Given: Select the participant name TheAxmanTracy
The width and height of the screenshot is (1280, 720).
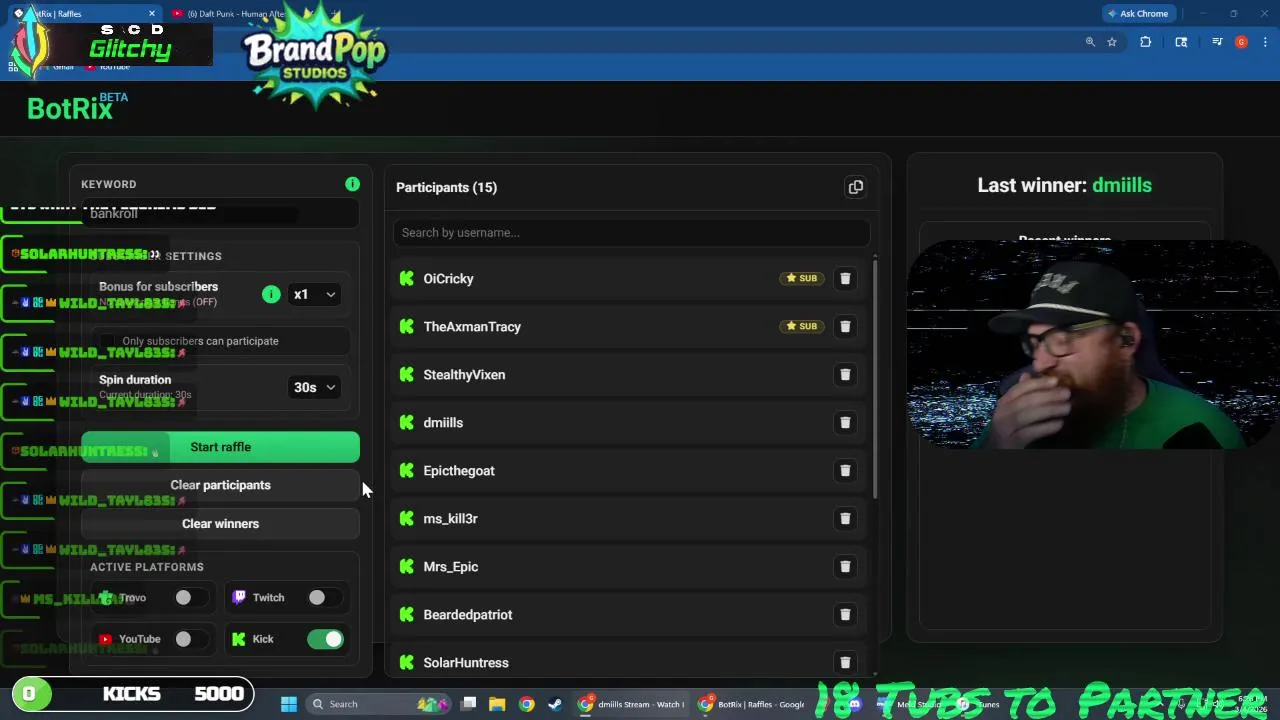Looking at the screenshot, I should (472, 327).
